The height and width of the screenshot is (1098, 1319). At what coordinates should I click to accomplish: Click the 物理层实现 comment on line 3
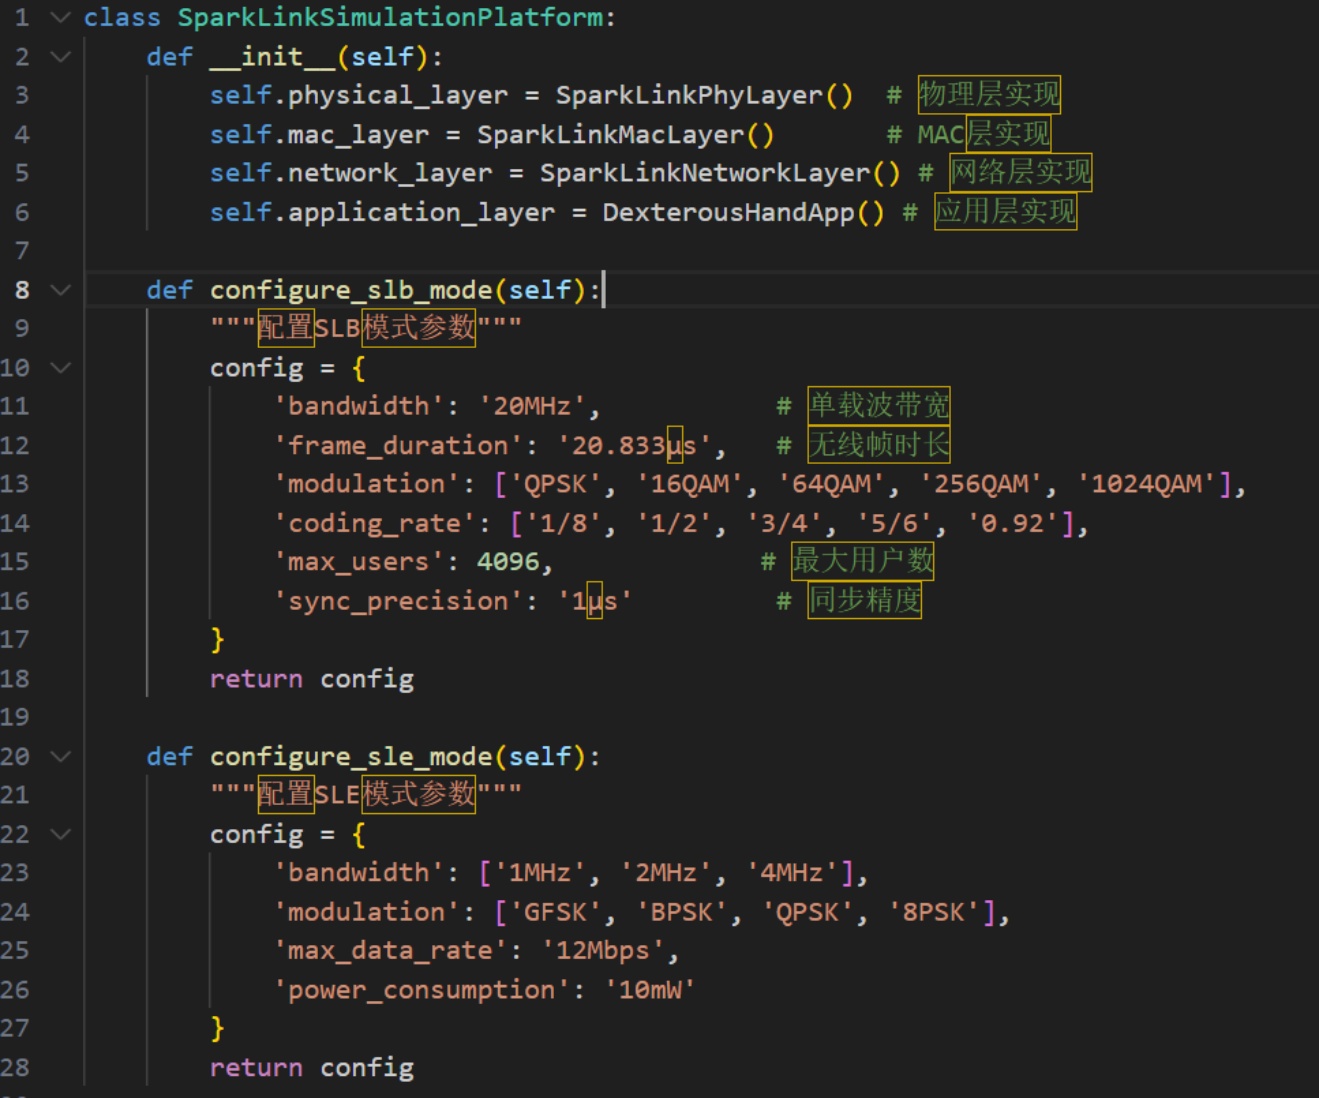coord(988,95)
